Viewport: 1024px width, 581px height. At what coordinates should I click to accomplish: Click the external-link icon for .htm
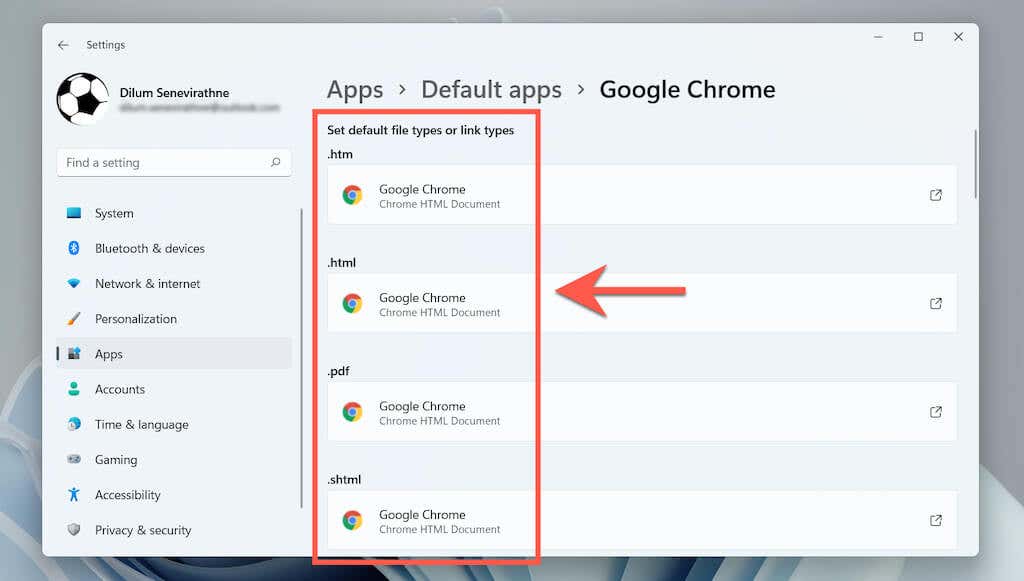click(x=936, y=196)
